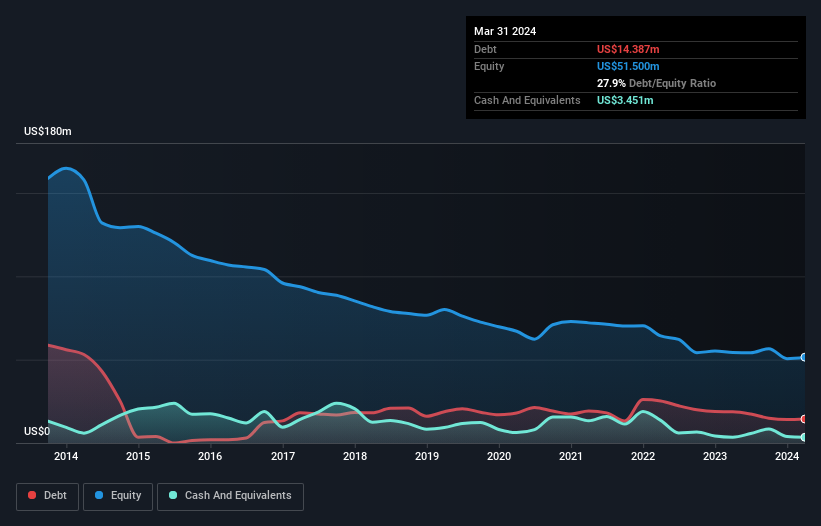The image size is (821, 526).
Task: Click the 27.9% Debt/Equity Ratio text
Action: pyautogui.click(x=656, y=83)
